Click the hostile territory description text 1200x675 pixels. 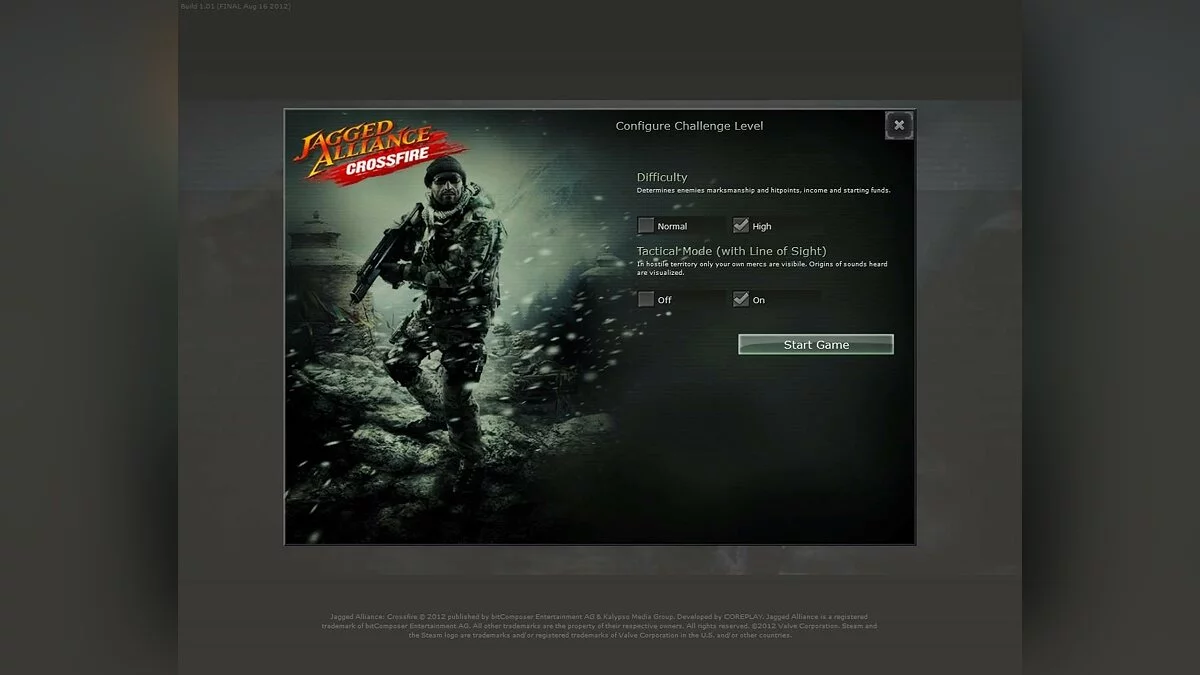pyautogui.click(x=762, y=268)
